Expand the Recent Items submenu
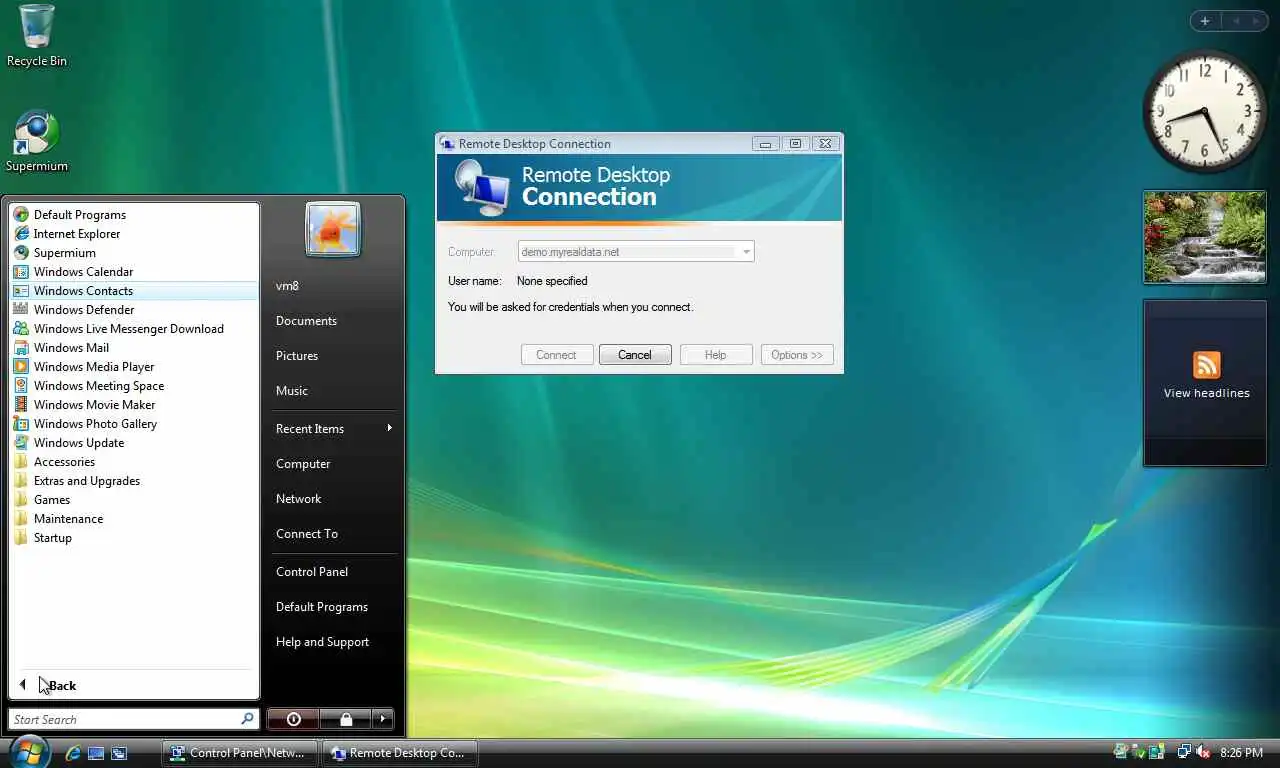 tap(332, 429)
